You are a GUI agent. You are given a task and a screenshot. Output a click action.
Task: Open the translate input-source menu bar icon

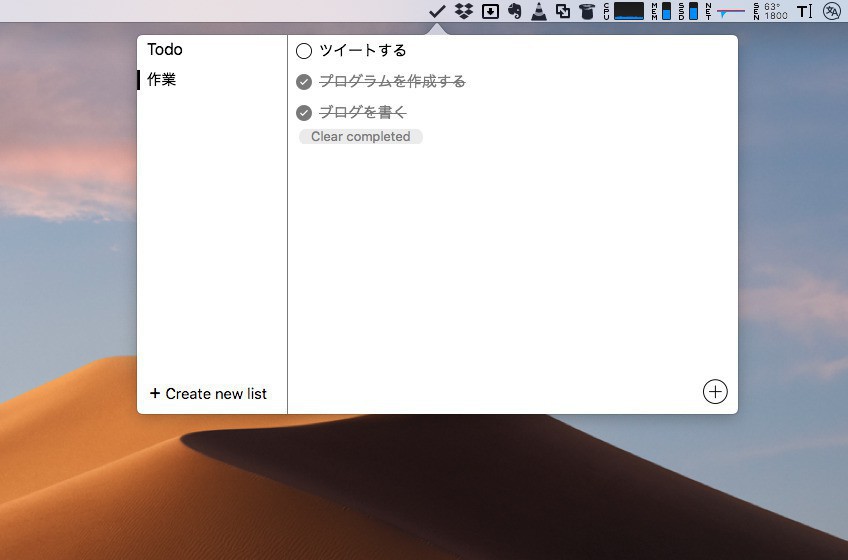click(x=831, y=11)
